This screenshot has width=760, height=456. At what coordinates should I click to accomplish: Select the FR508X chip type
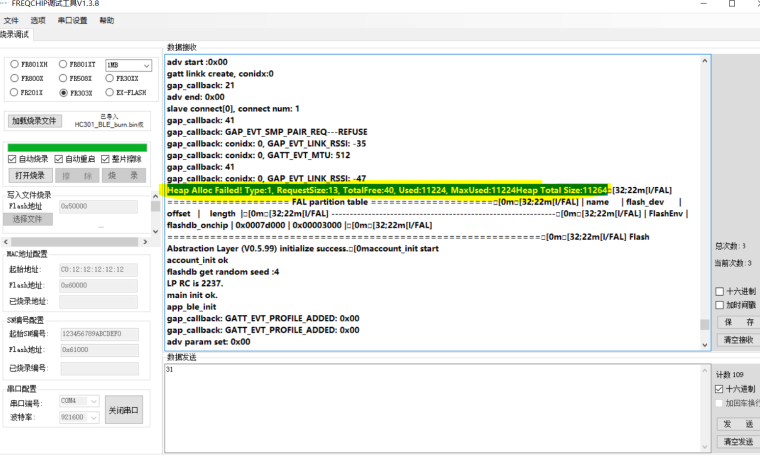click(x=63, y=79)
